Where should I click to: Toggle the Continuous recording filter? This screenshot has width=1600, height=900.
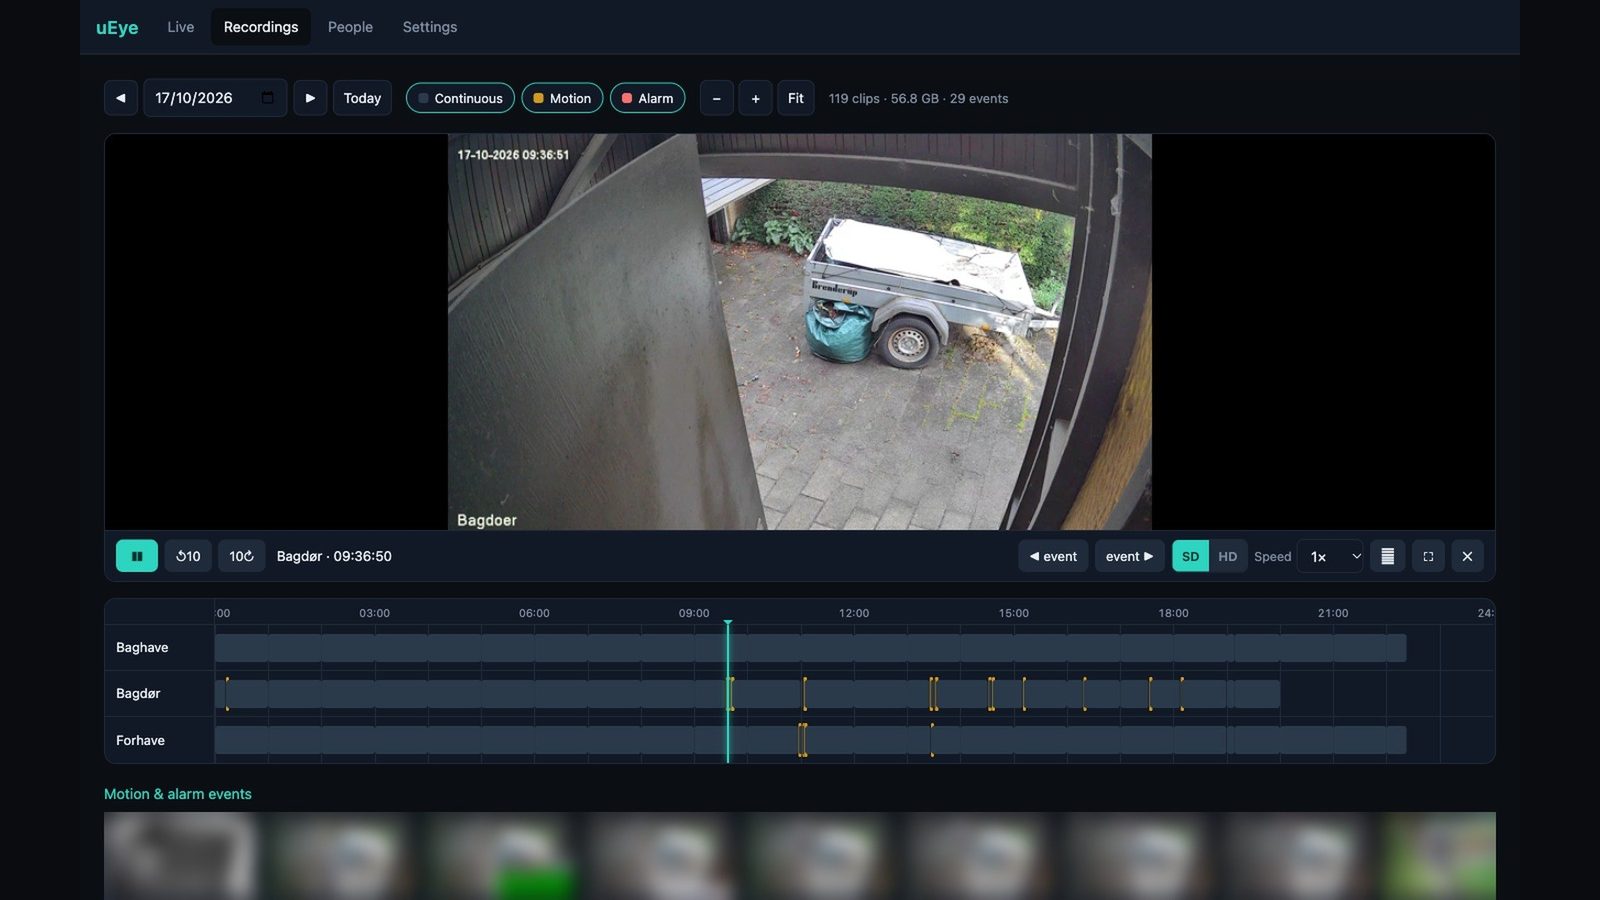click(460, 98)
